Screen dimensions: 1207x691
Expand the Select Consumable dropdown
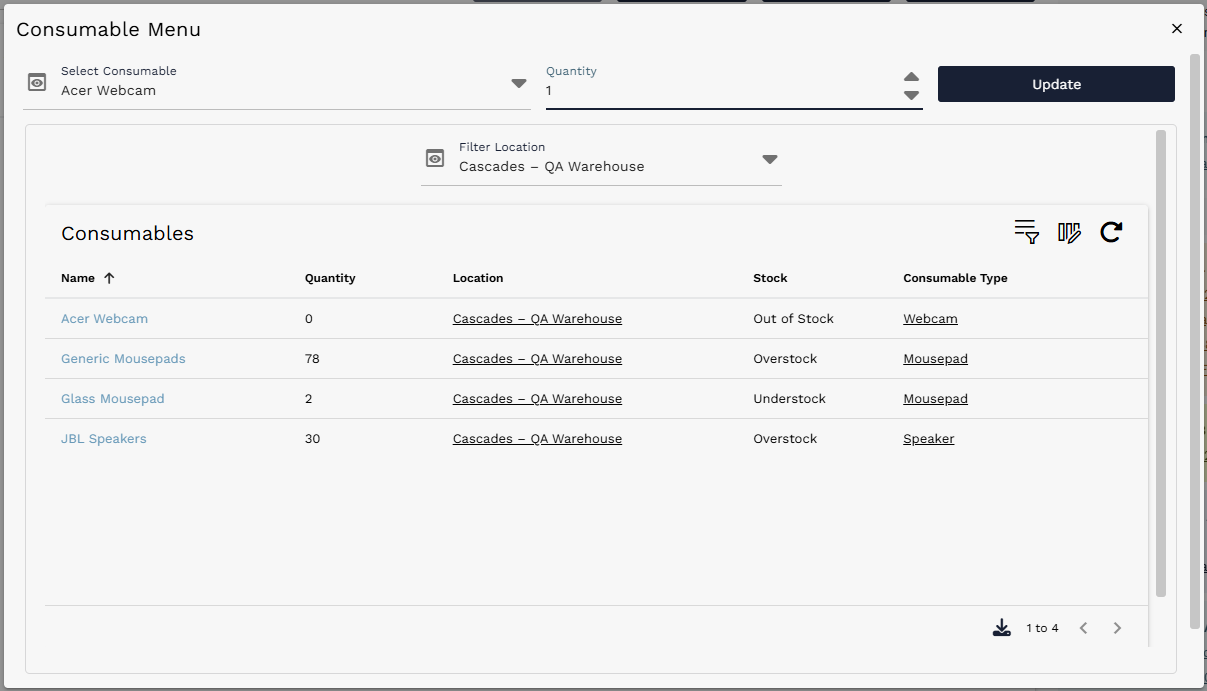(x=519, y=83)
